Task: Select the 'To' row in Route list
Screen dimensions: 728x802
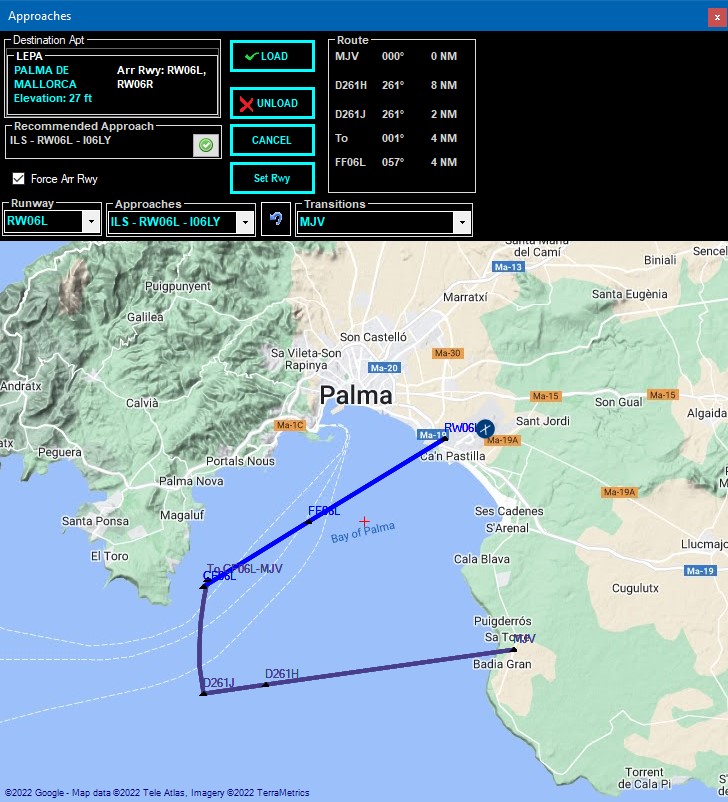Action: (396, 138)
